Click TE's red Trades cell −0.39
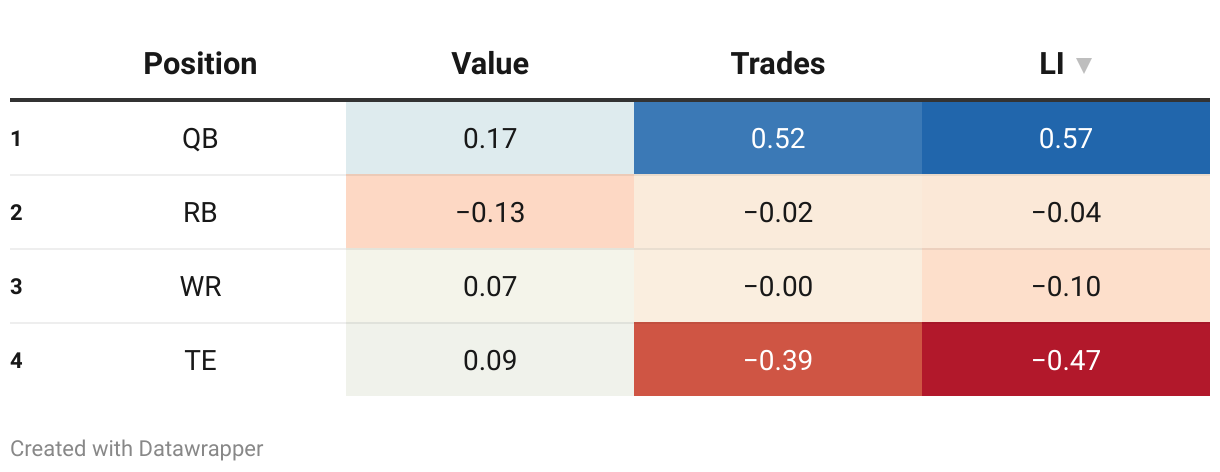This screenshot has width=1220, height=472. coord(778,360)
